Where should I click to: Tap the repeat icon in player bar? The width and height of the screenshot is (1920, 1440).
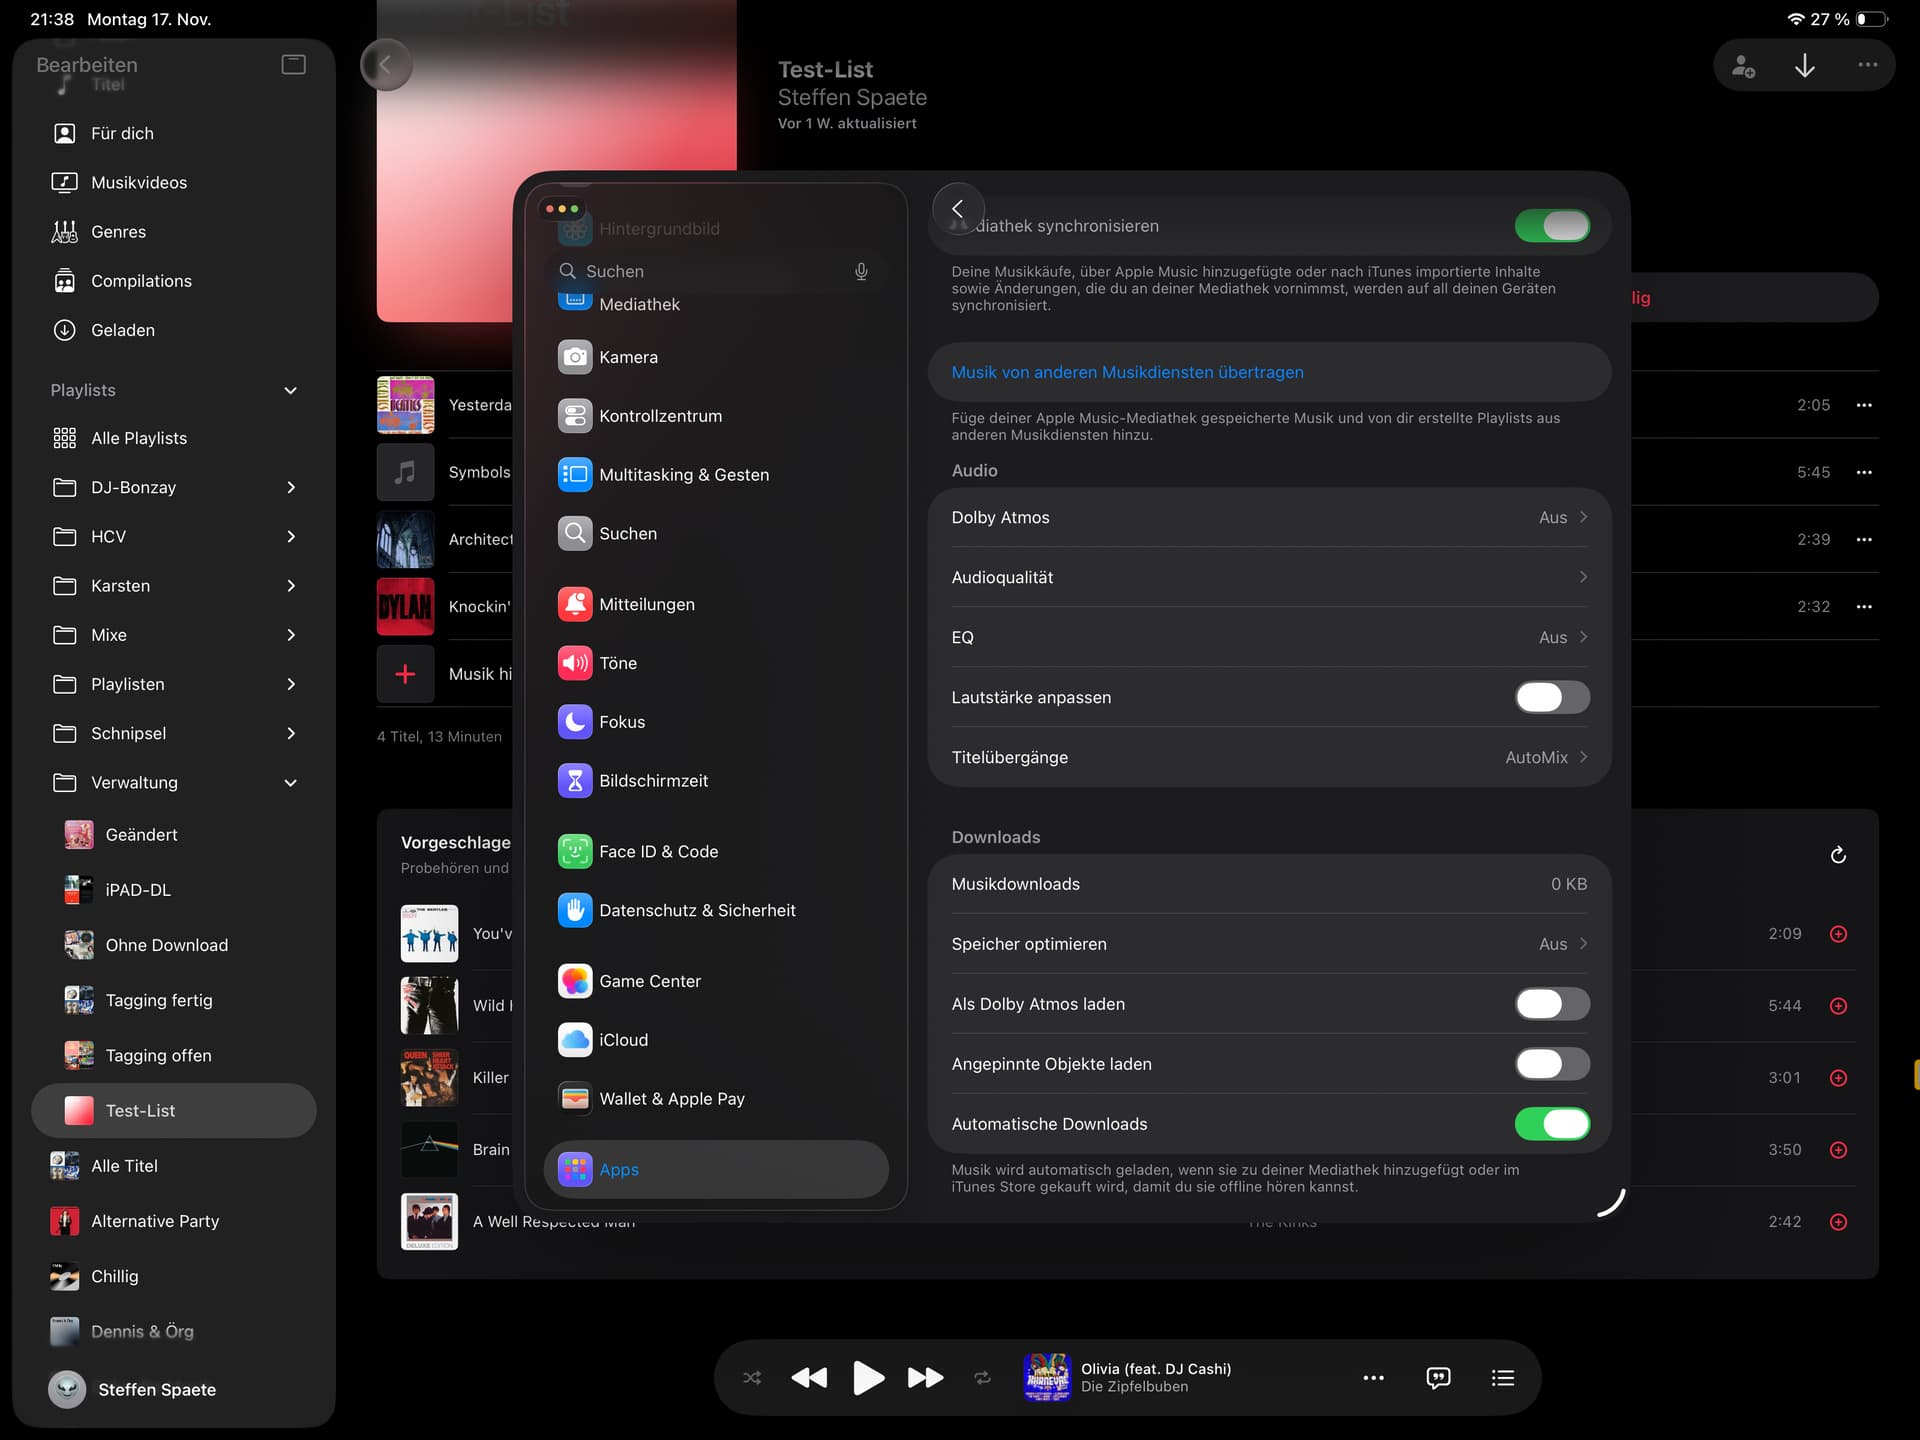pos(982,1378)
